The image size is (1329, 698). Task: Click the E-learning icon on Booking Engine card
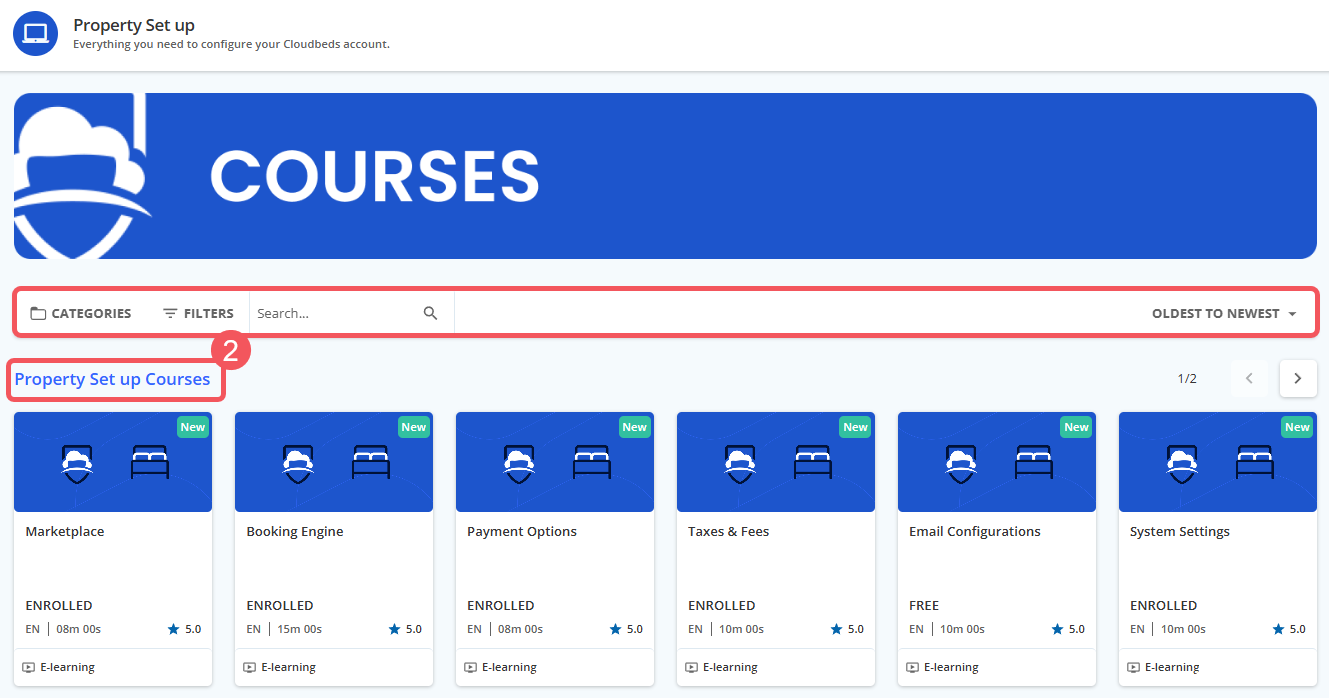pos(250,667)
